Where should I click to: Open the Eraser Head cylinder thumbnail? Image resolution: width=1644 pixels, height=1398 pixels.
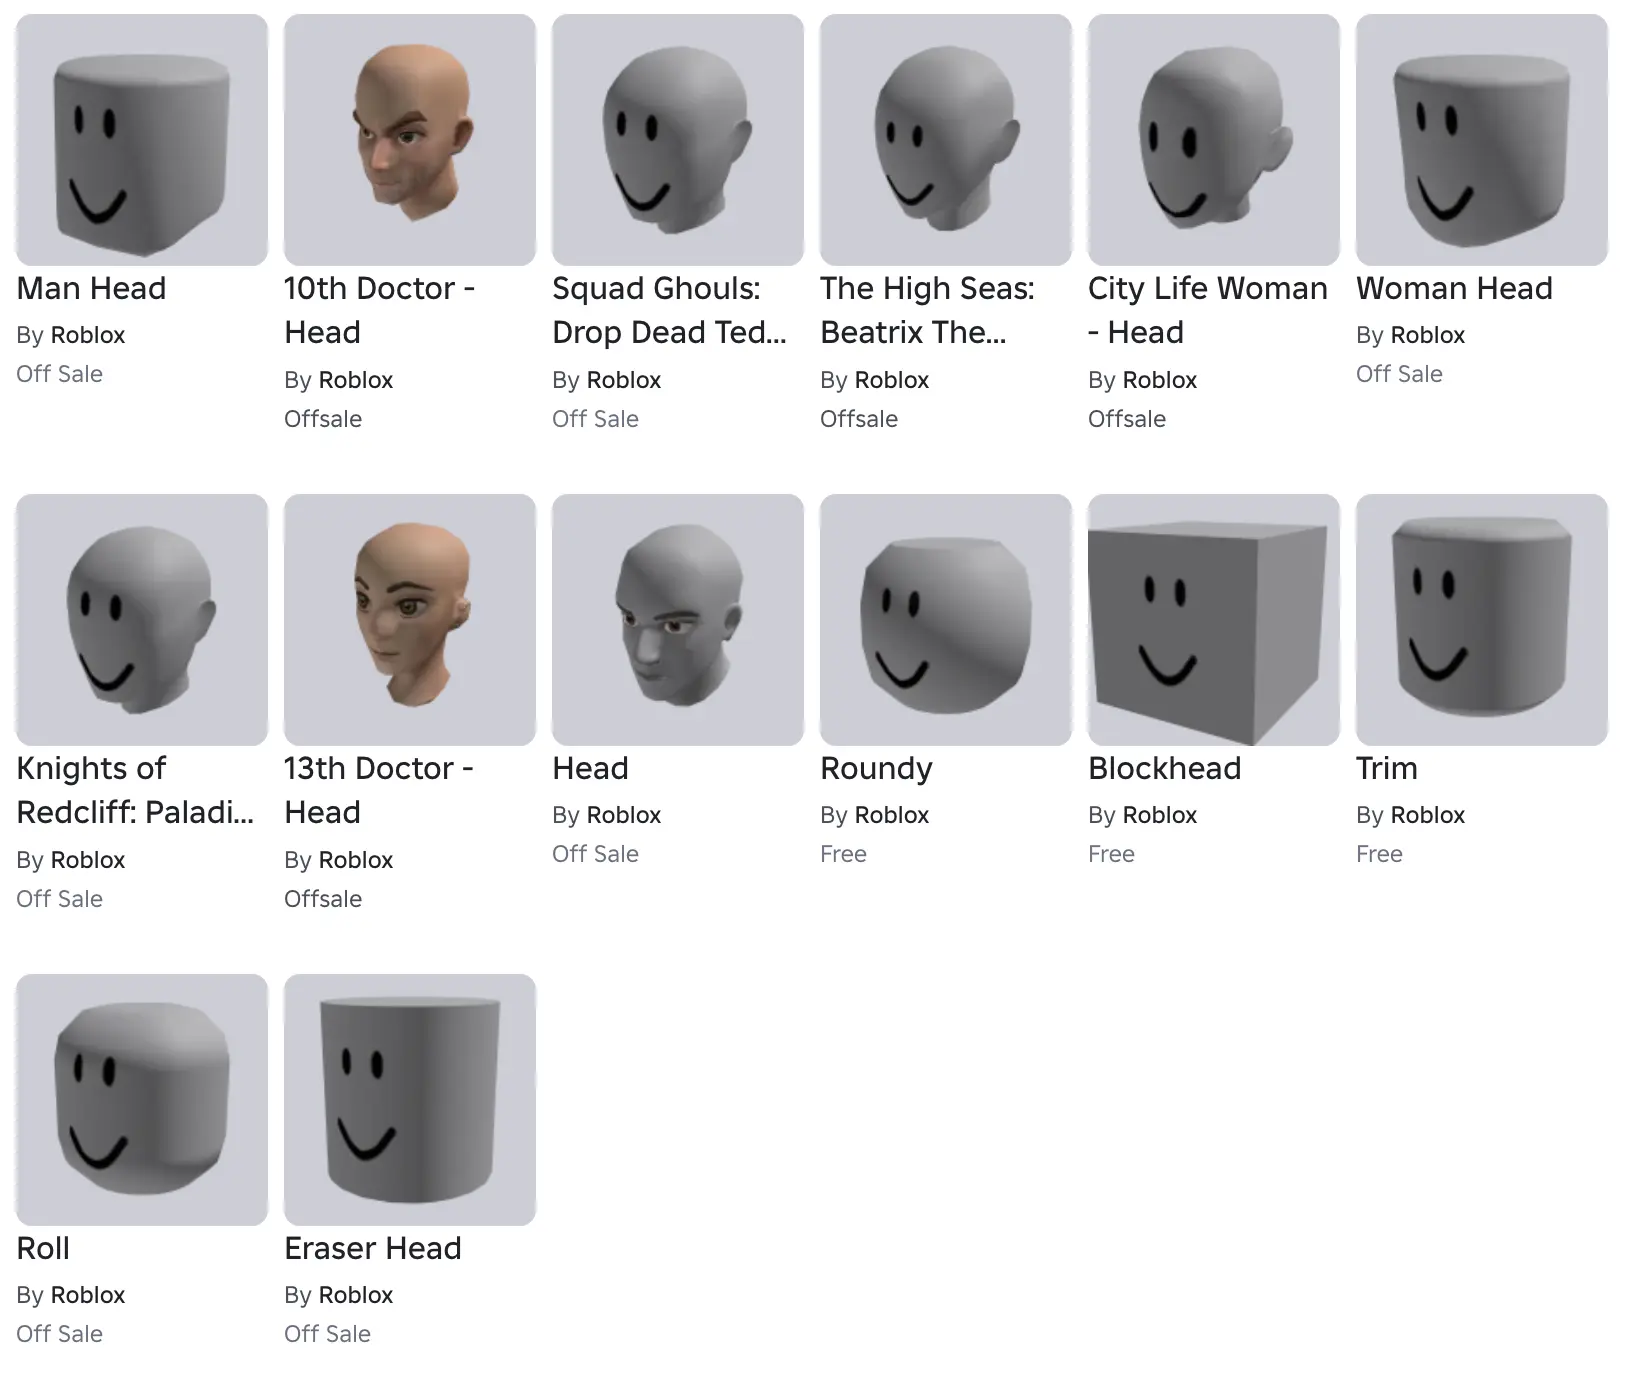point(410,1100)
